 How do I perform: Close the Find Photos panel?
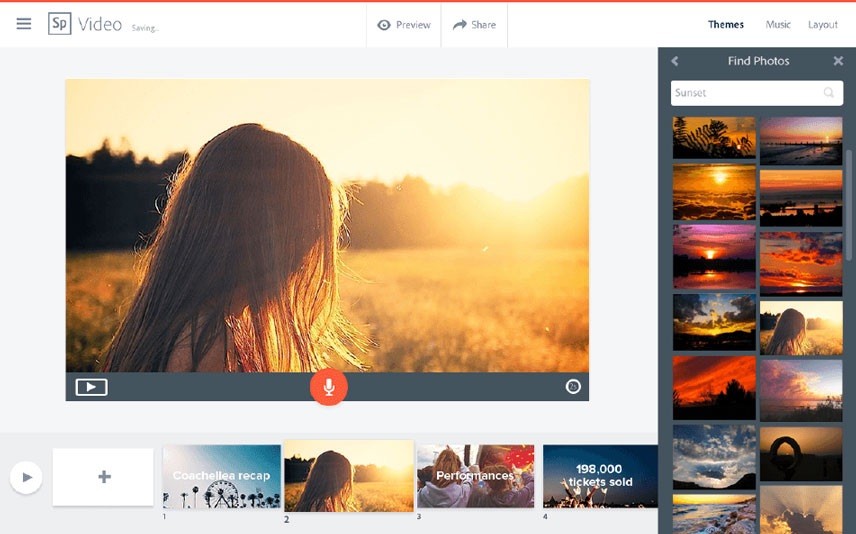[838, 61]
